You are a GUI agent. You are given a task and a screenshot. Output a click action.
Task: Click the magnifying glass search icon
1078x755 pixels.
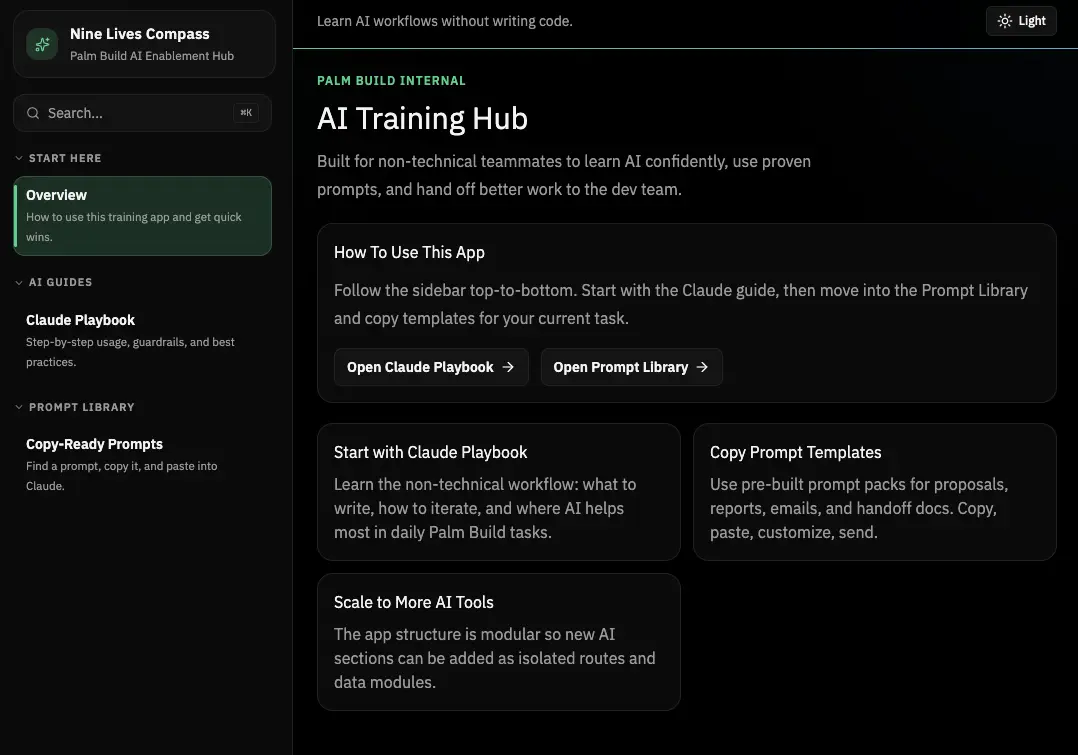coord(33,113)
